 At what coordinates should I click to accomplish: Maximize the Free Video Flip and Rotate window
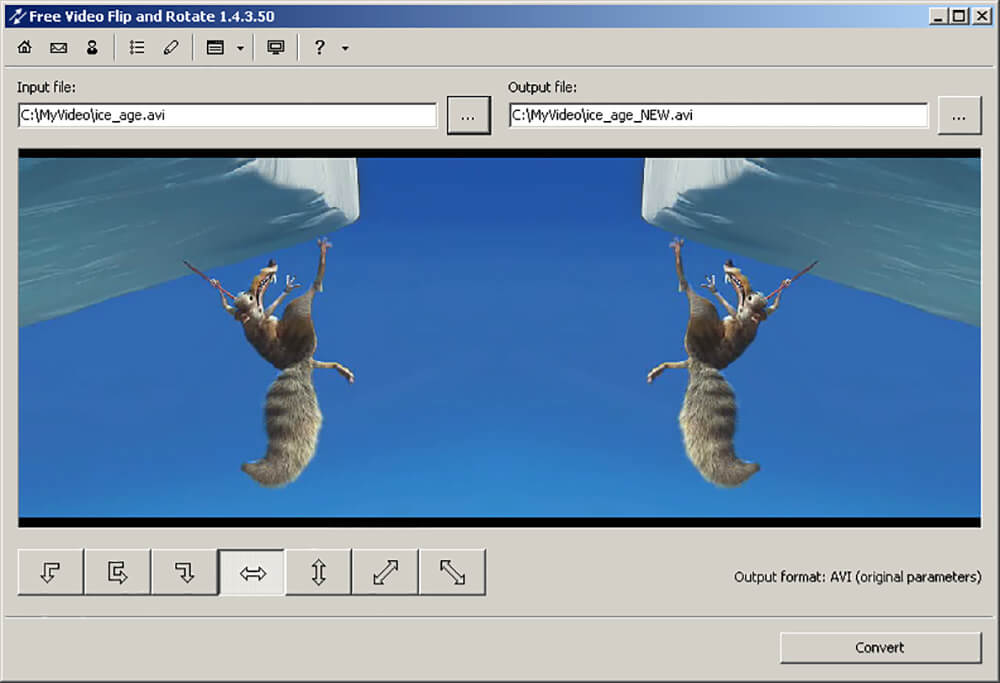coord(959,16)
